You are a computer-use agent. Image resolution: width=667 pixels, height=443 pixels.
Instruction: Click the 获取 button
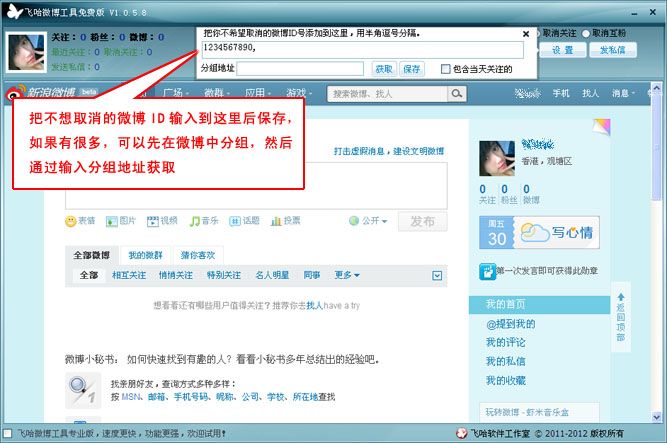(x=384, y=69)
